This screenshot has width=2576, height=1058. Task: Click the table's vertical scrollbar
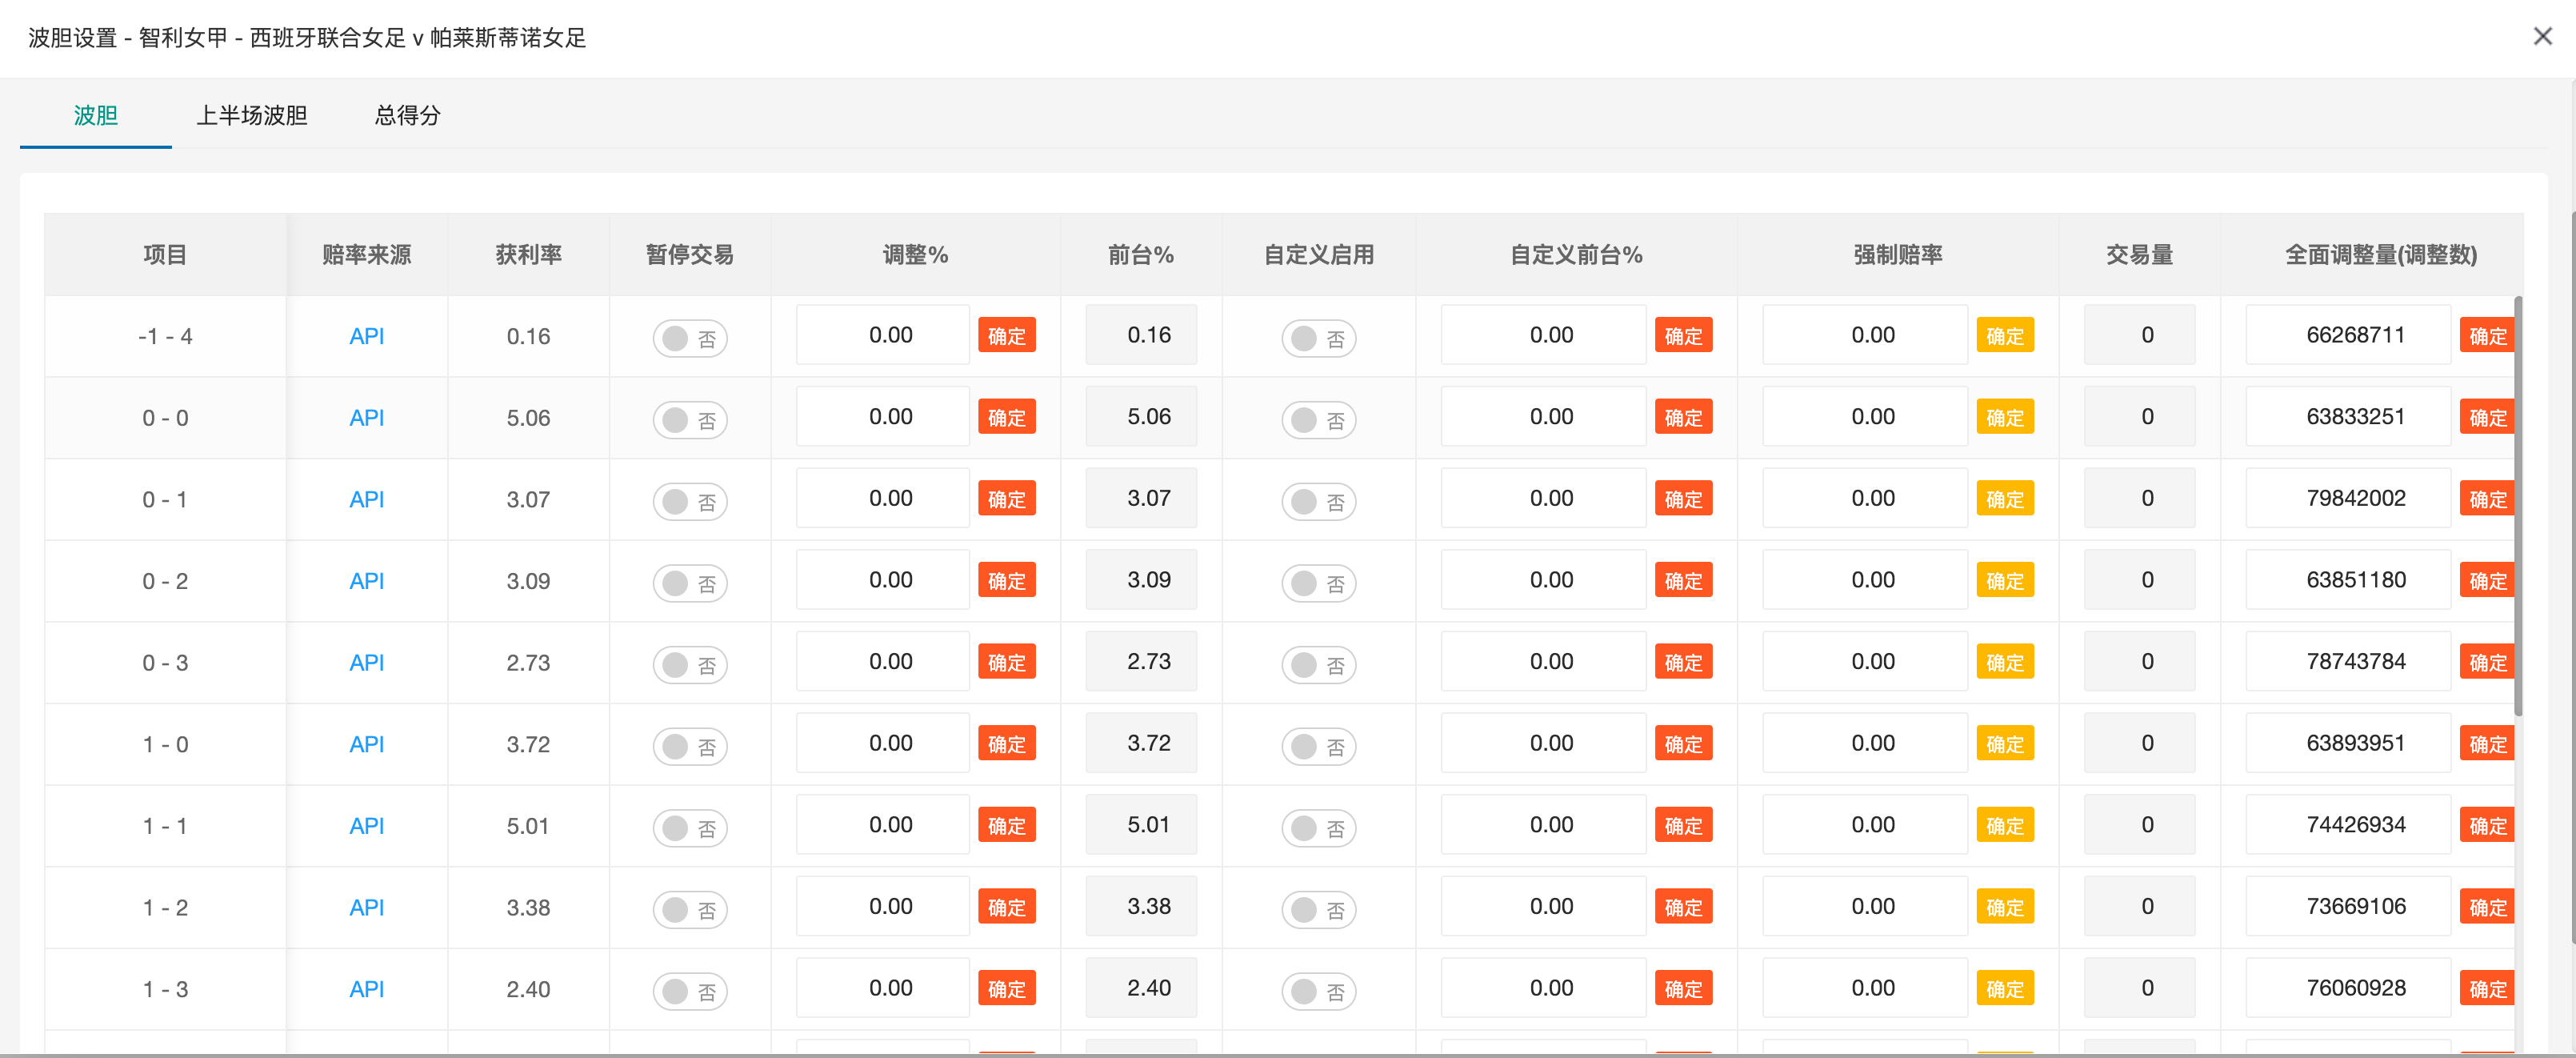coord(2518,506)
